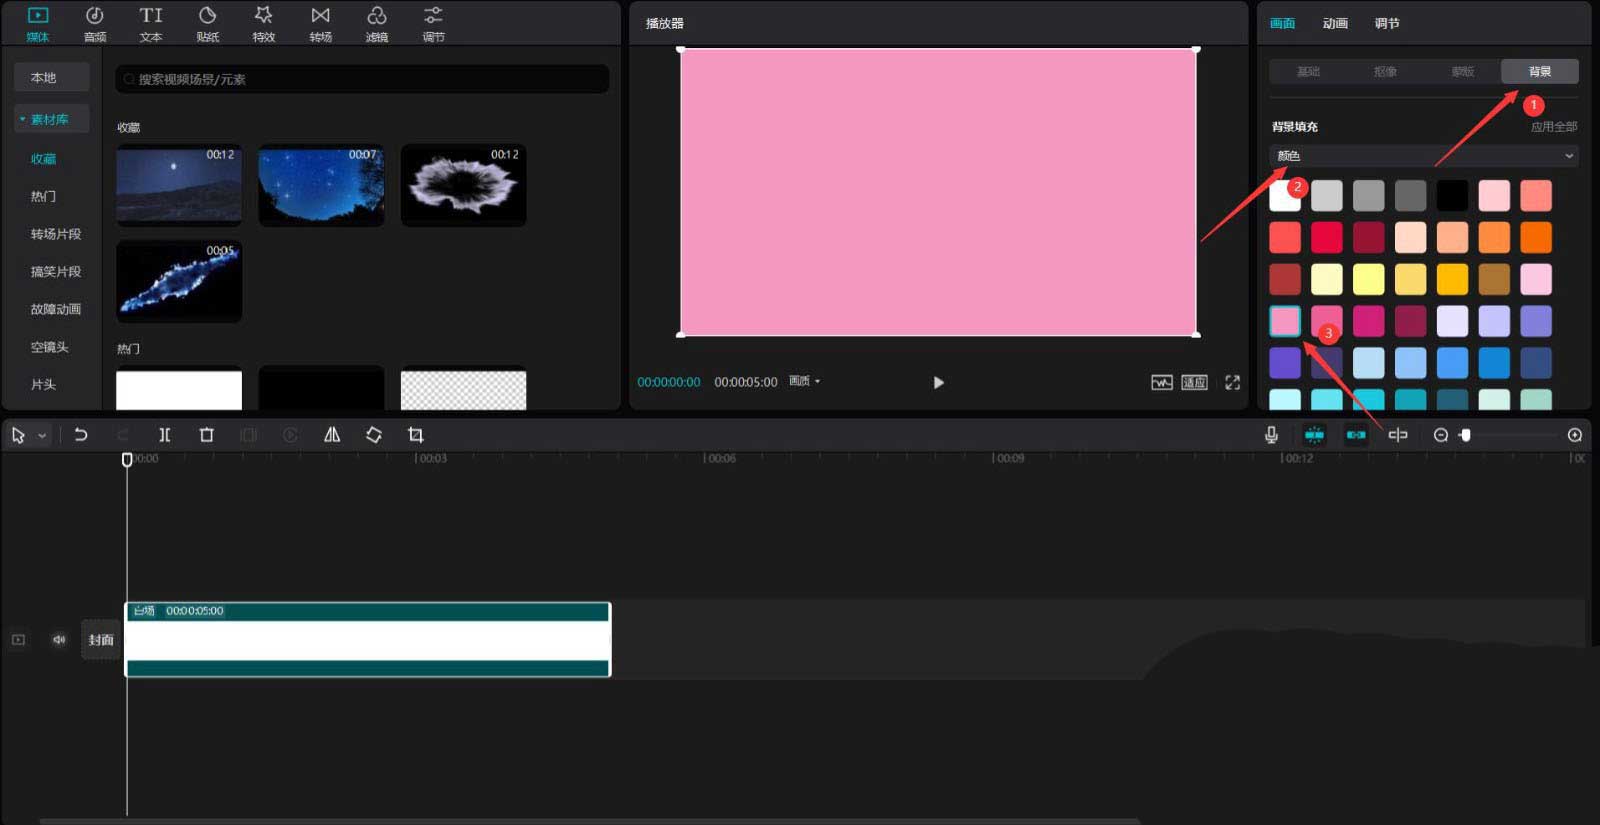Switch to the 动画 animation tab
The width and height of the screenshot is (1600, 825).
point(1335,23)
